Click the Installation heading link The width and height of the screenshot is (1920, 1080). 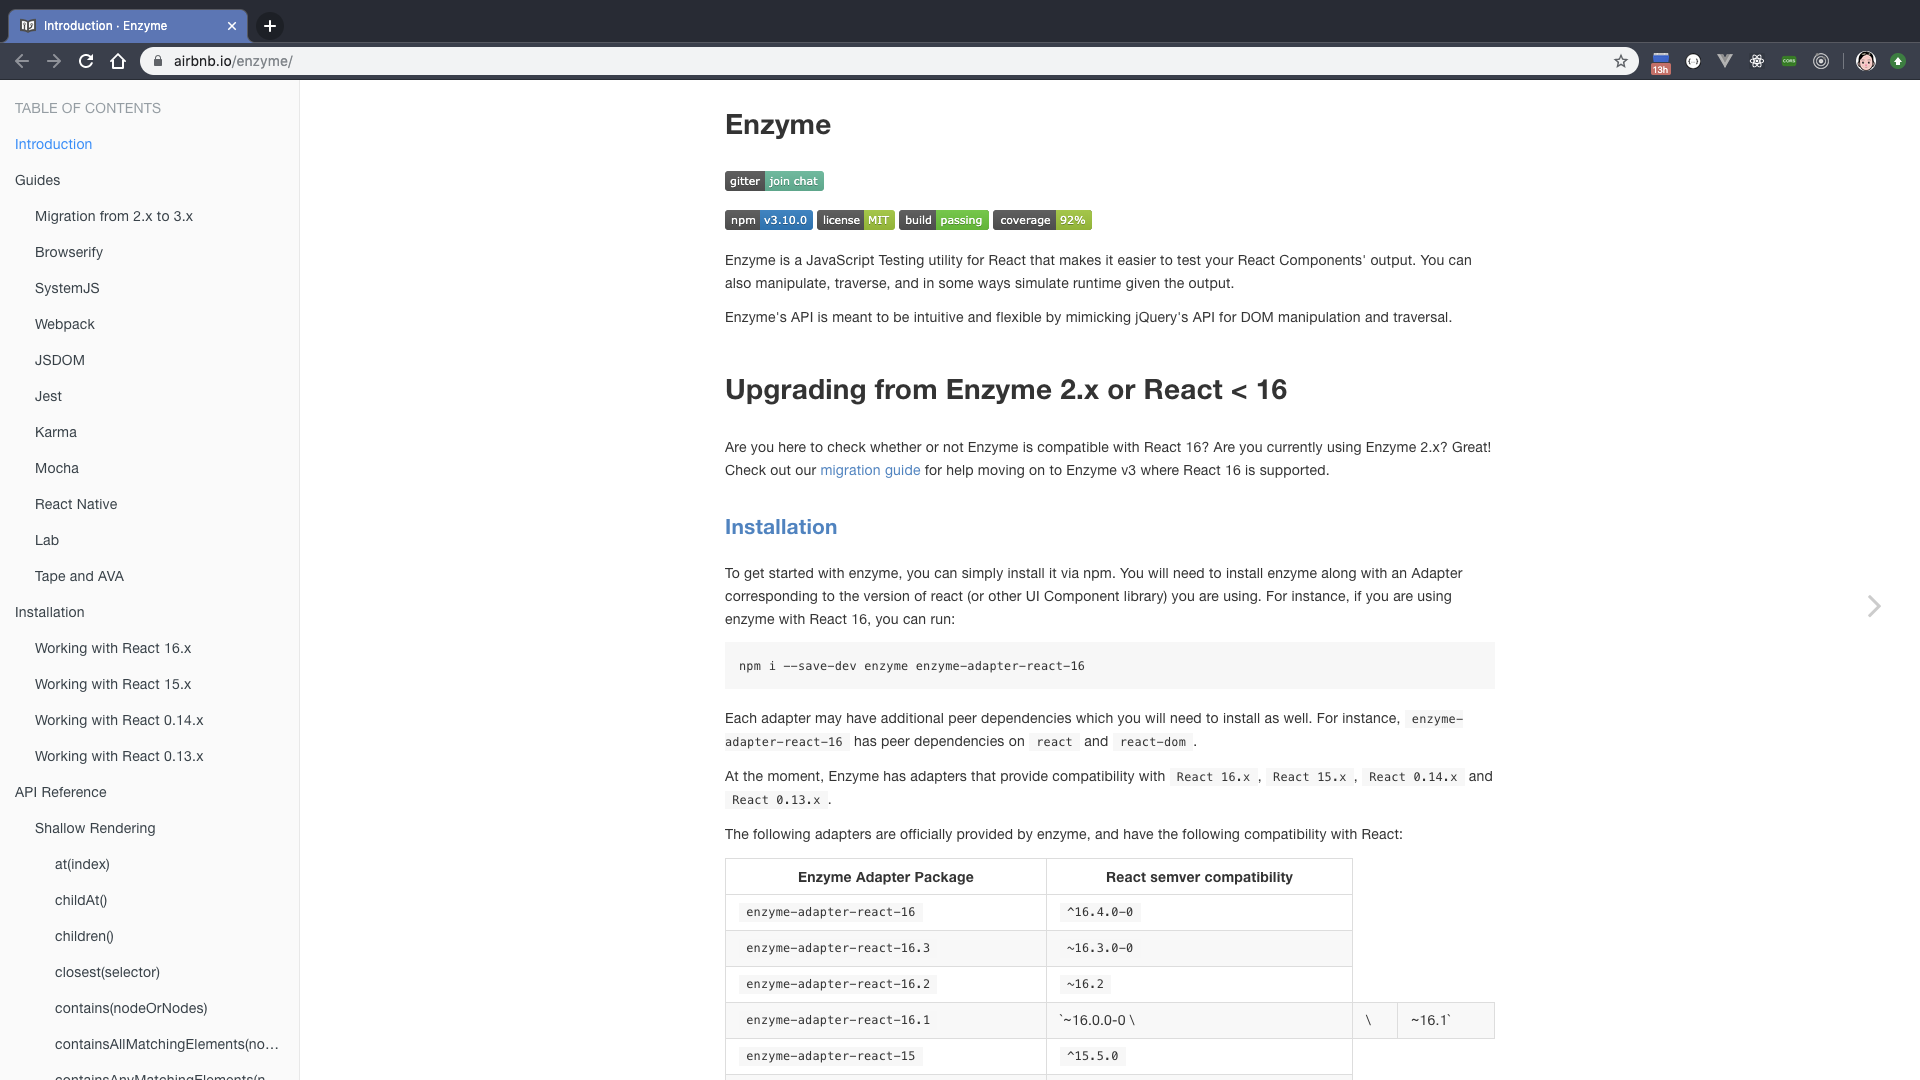click(781, 527)
